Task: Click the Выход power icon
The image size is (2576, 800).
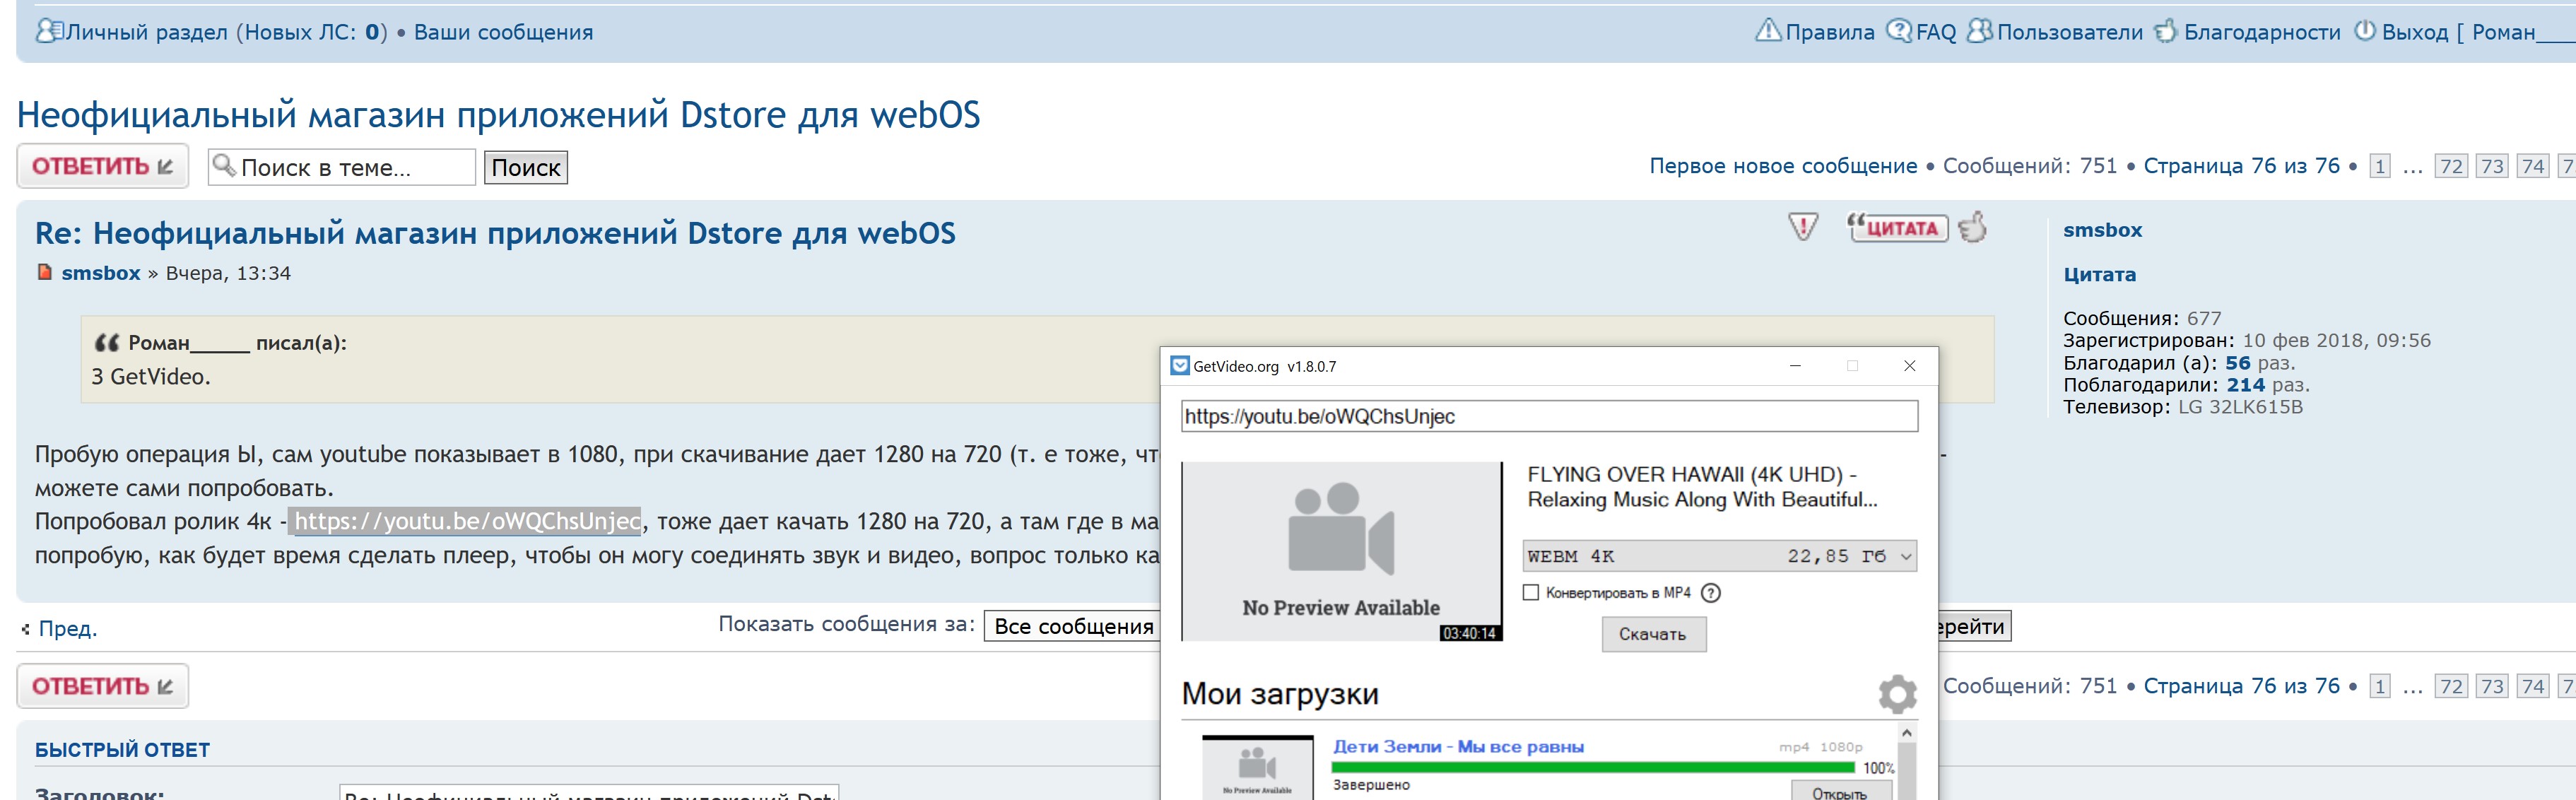Action: click(2364, 31)
